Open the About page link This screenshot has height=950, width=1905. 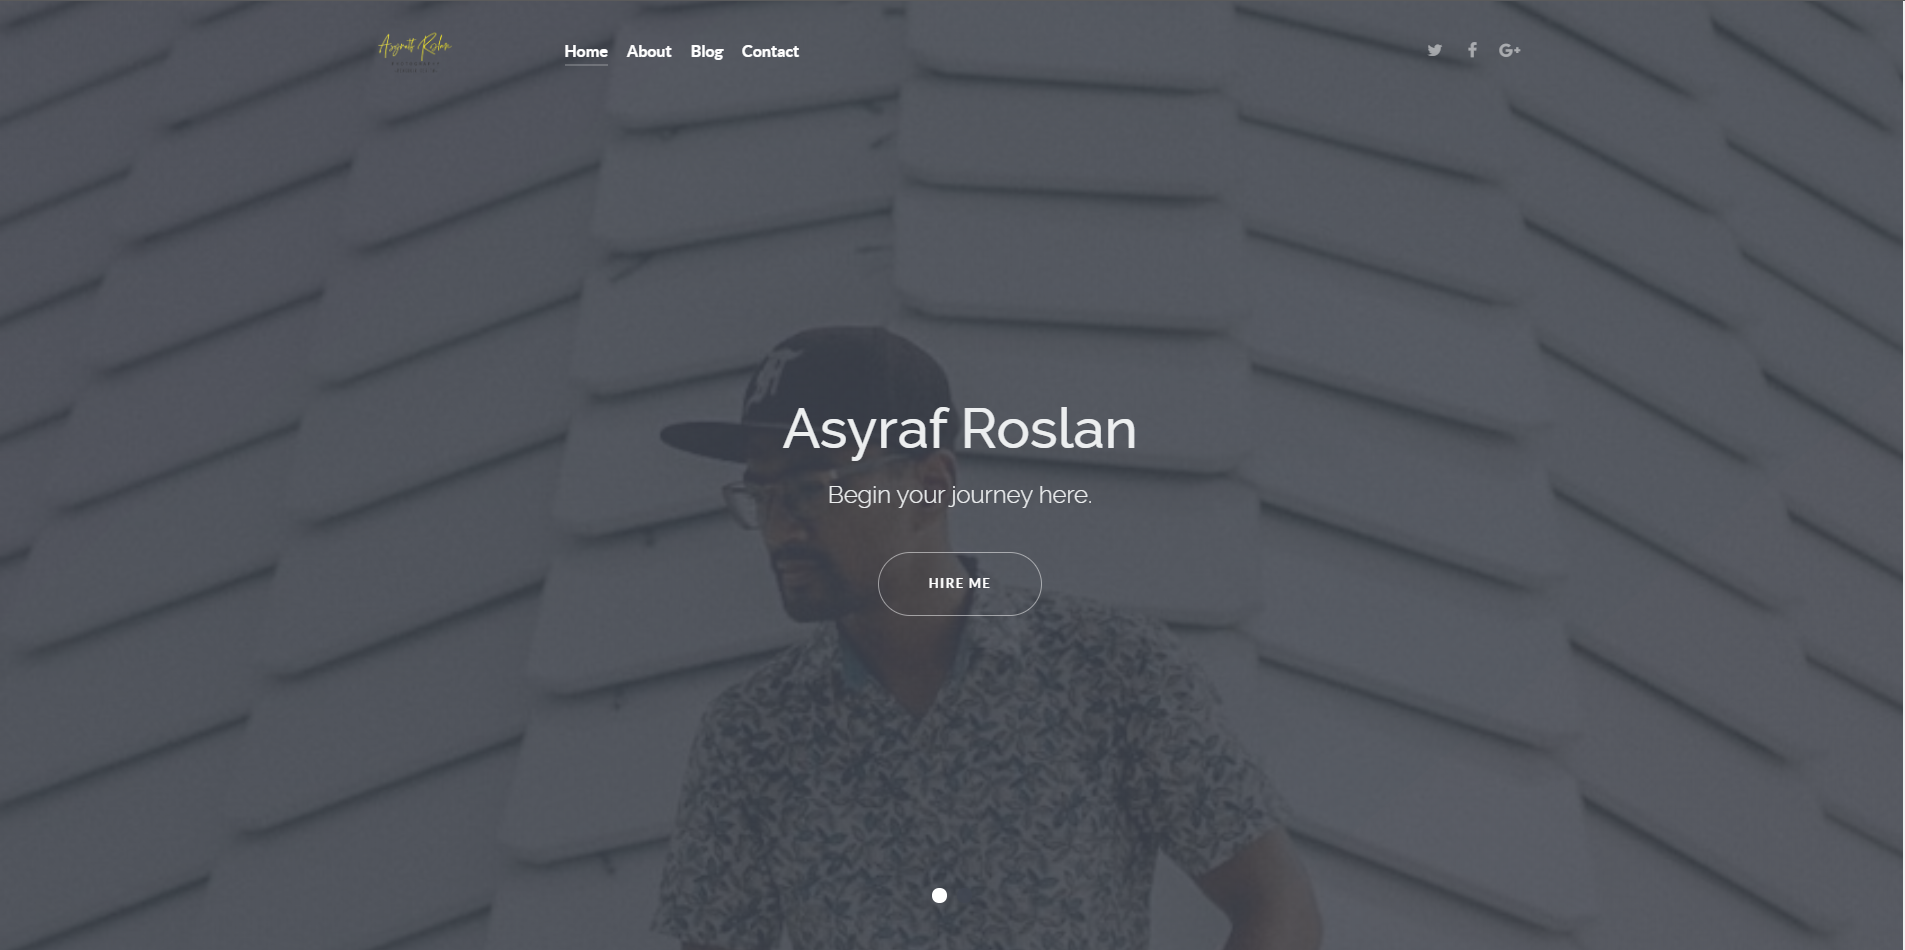coord(649,51)
